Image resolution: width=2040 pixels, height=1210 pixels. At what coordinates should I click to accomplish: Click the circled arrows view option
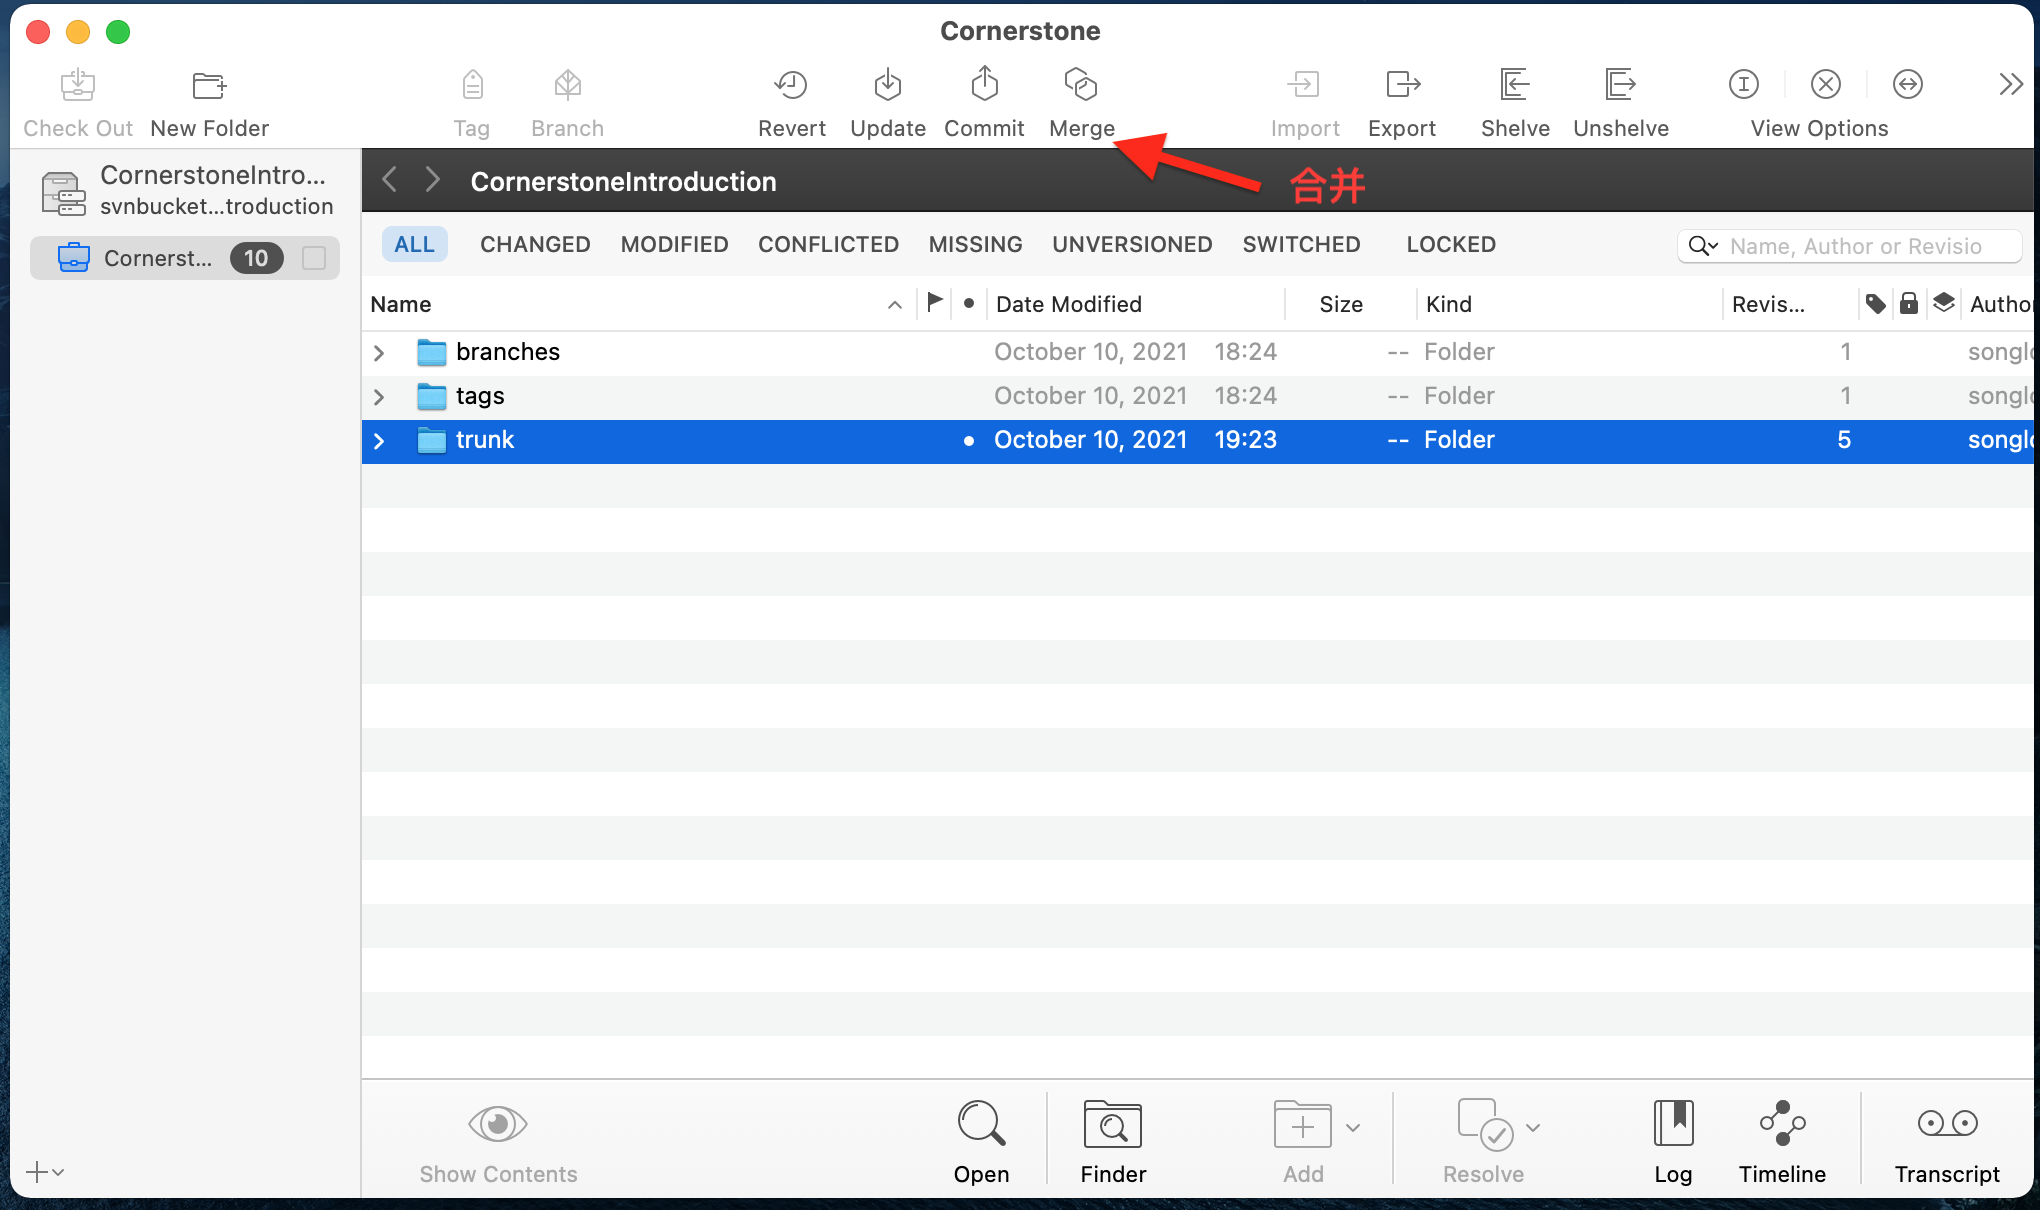point(1908,85)
